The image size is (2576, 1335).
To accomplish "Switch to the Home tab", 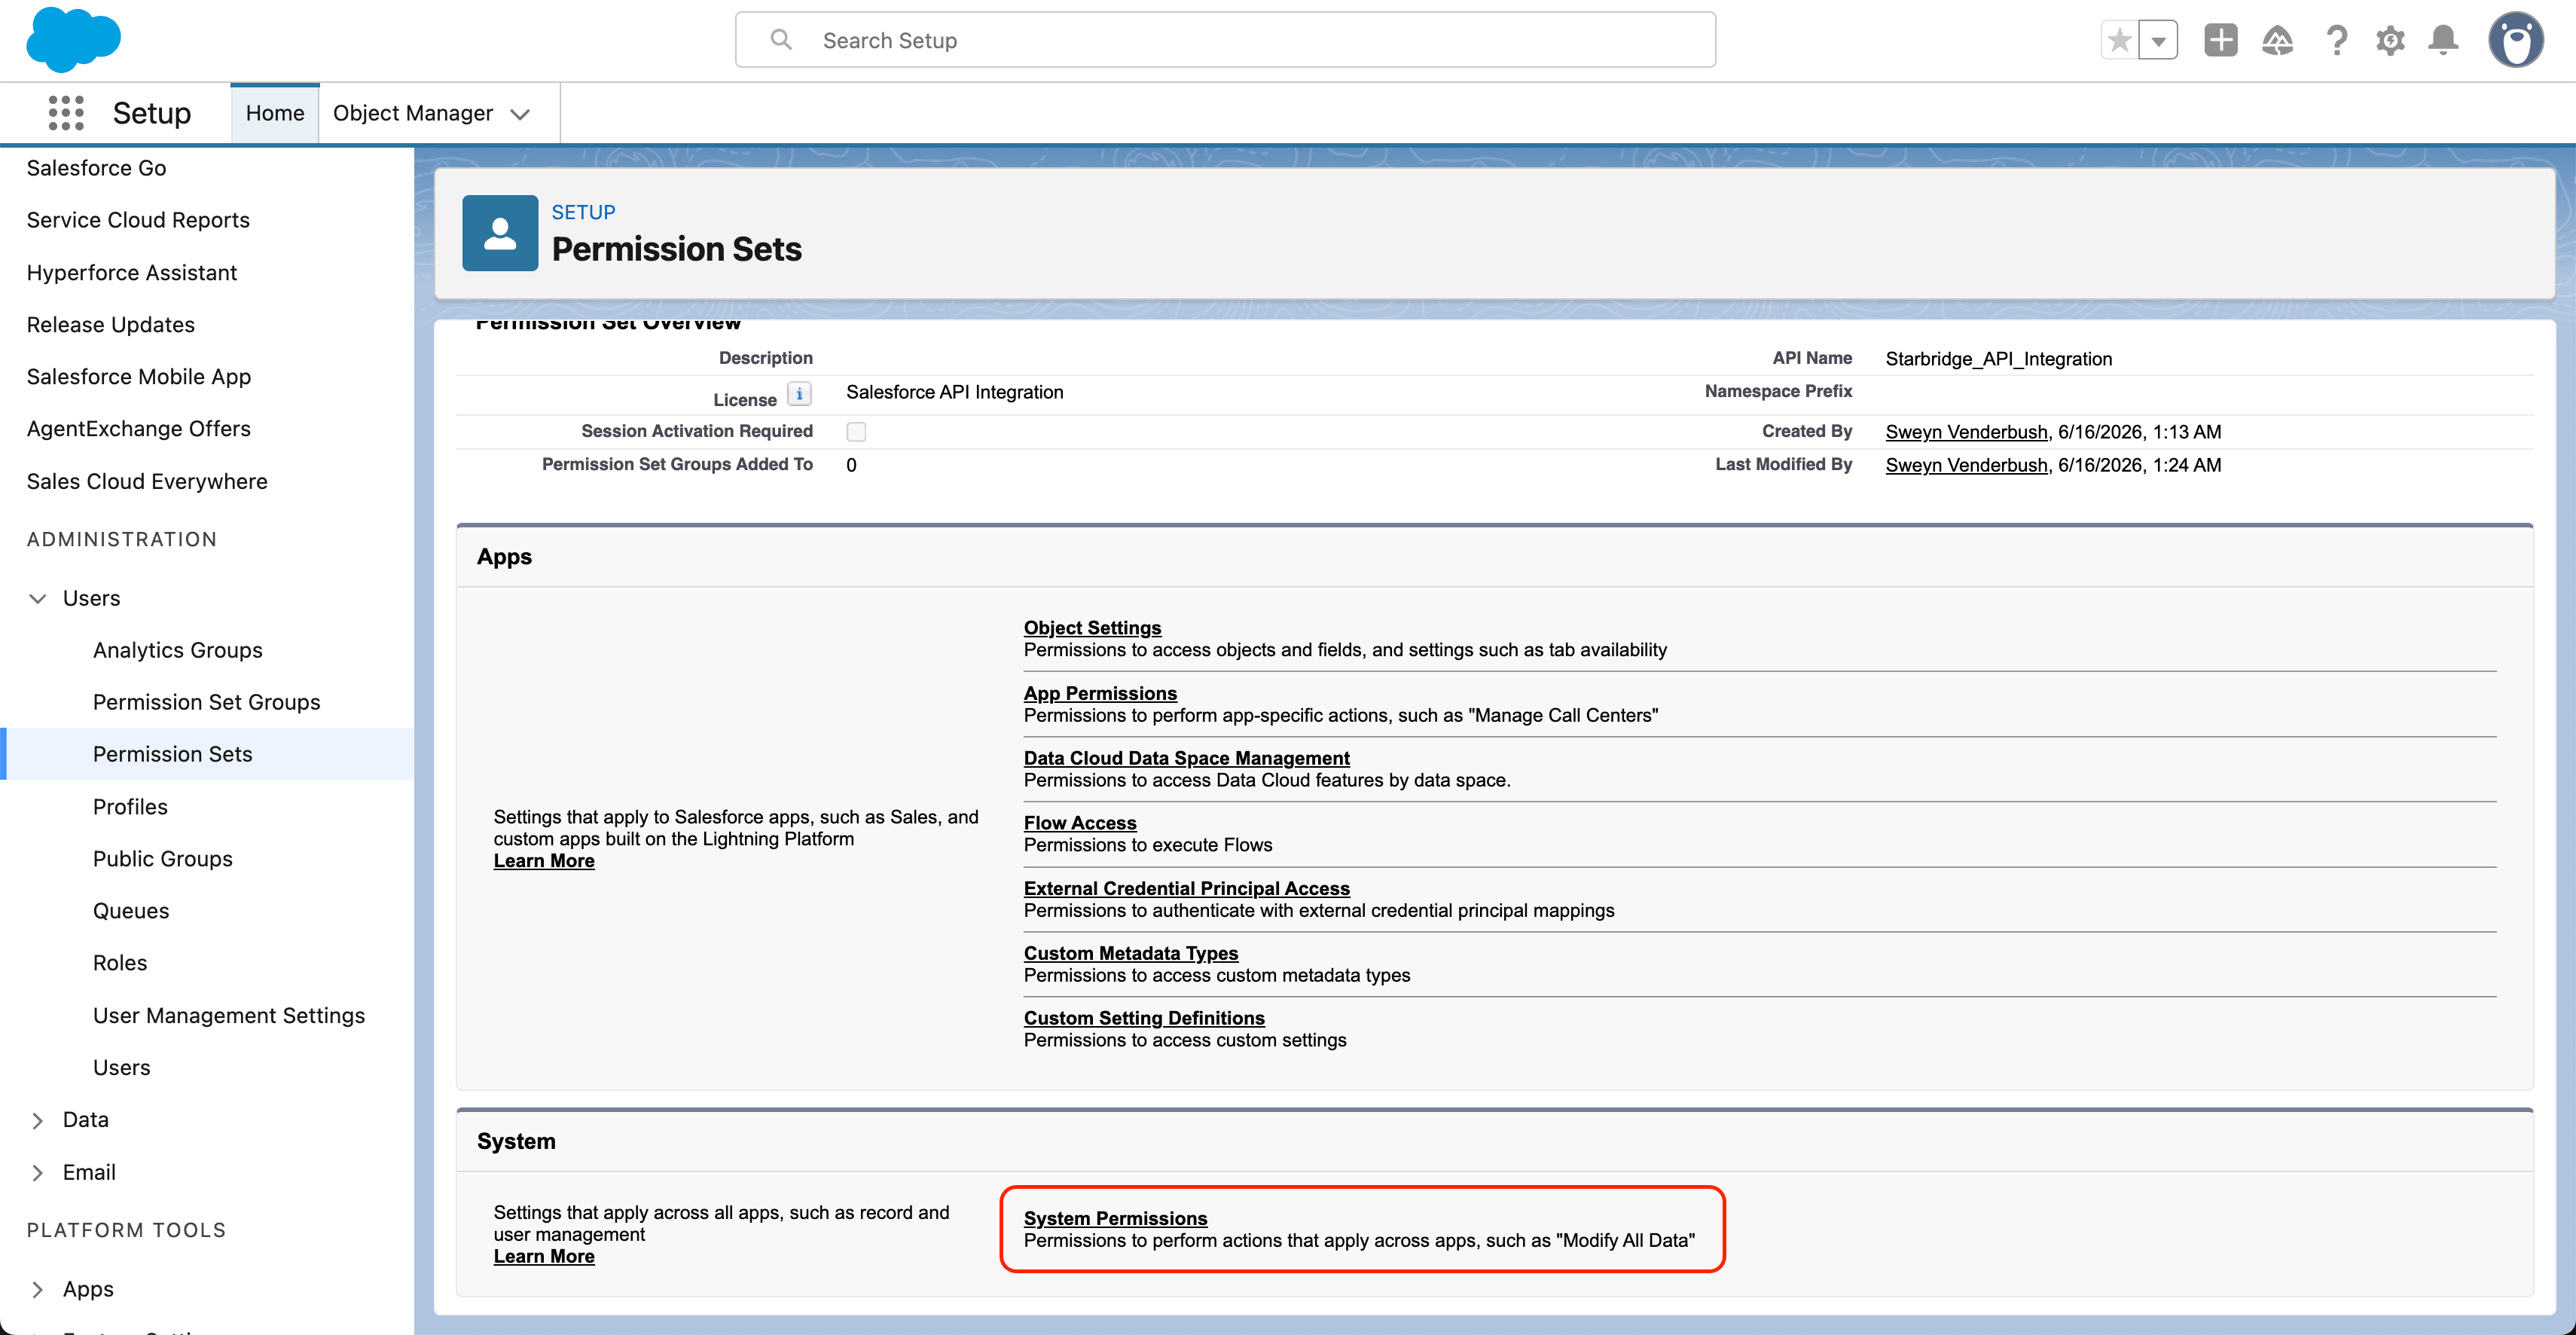I will (275, 113).
